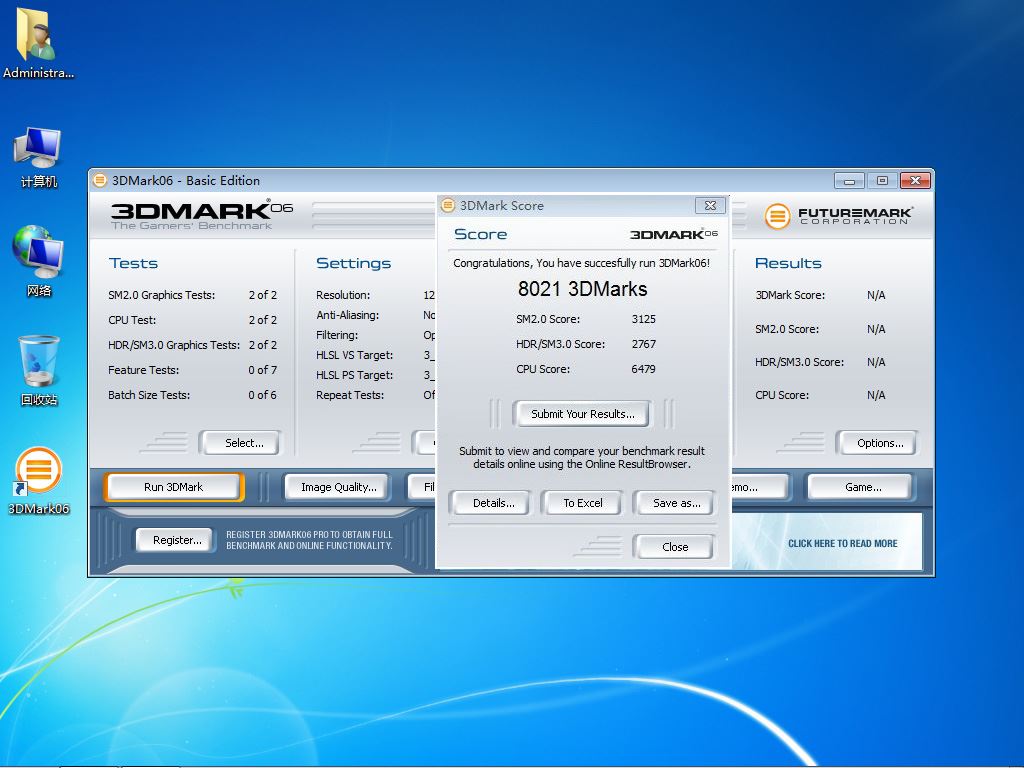The height and width of the screenshot is (768, 1024).
Task: Click the 3DMark06 Basic Edition title bar icon
Action: 99,180
